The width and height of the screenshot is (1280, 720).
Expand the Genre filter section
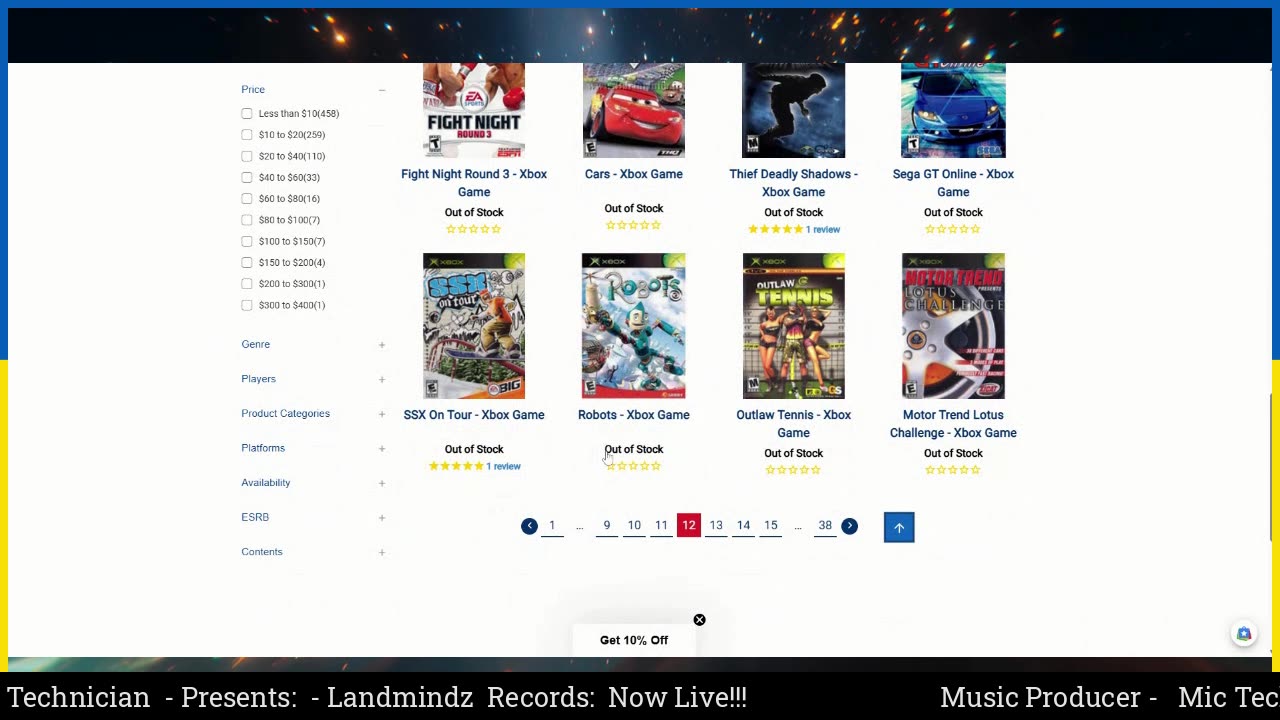(x=381, y=345)
